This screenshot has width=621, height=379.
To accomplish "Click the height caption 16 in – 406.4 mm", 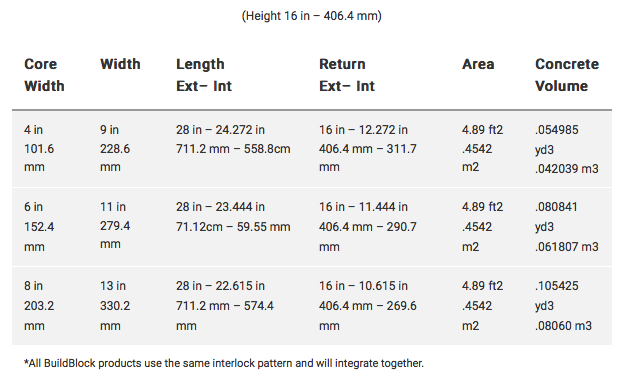I will (312, 16).
